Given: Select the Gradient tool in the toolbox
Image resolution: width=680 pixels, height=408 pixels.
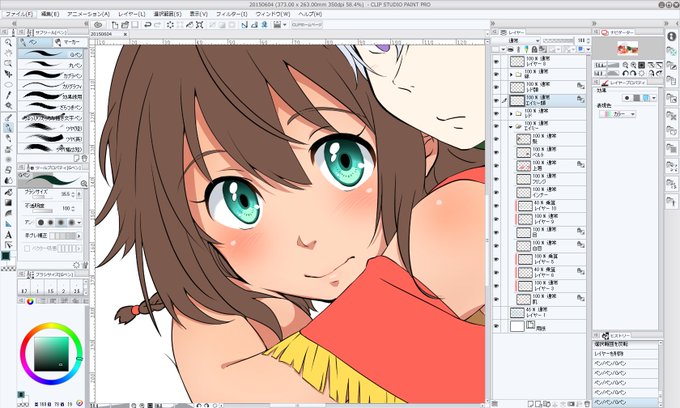Looking at the screenshot, I should click(x=8, y=202).
